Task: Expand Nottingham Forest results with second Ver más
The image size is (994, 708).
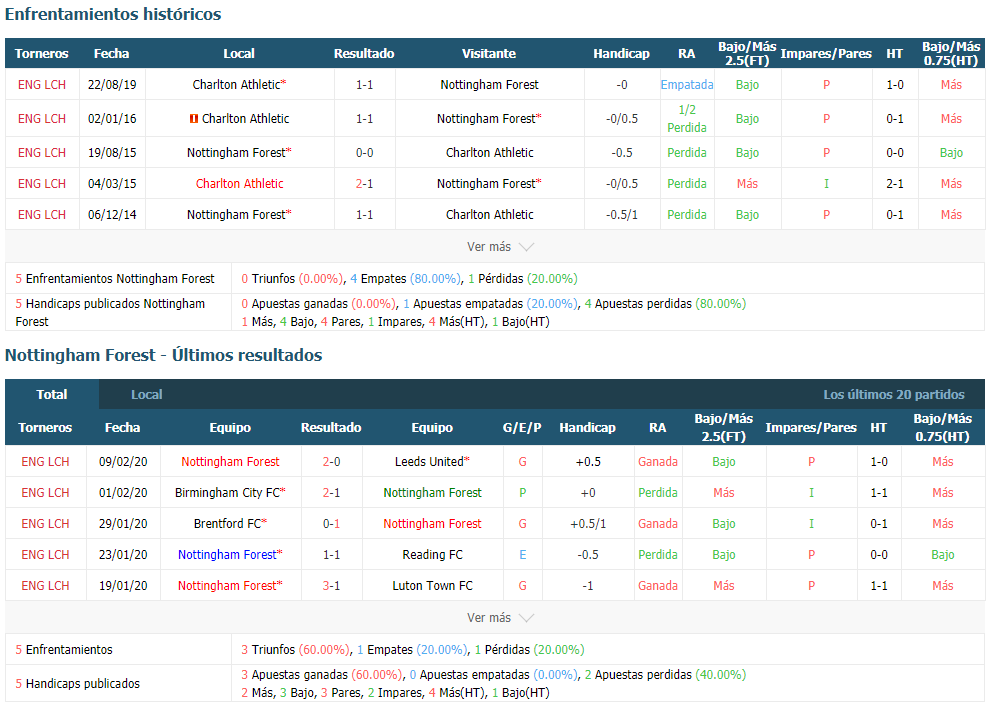Action: [x=500, y=617]
